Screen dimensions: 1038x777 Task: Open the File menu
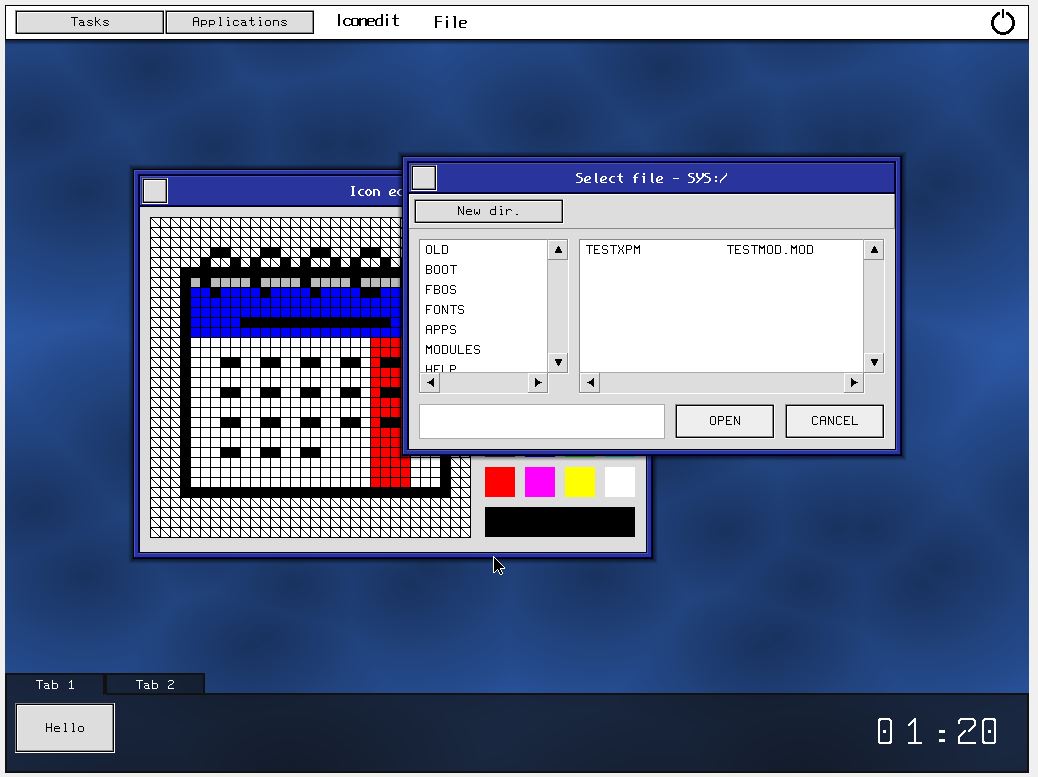click(x=450, y=22)
